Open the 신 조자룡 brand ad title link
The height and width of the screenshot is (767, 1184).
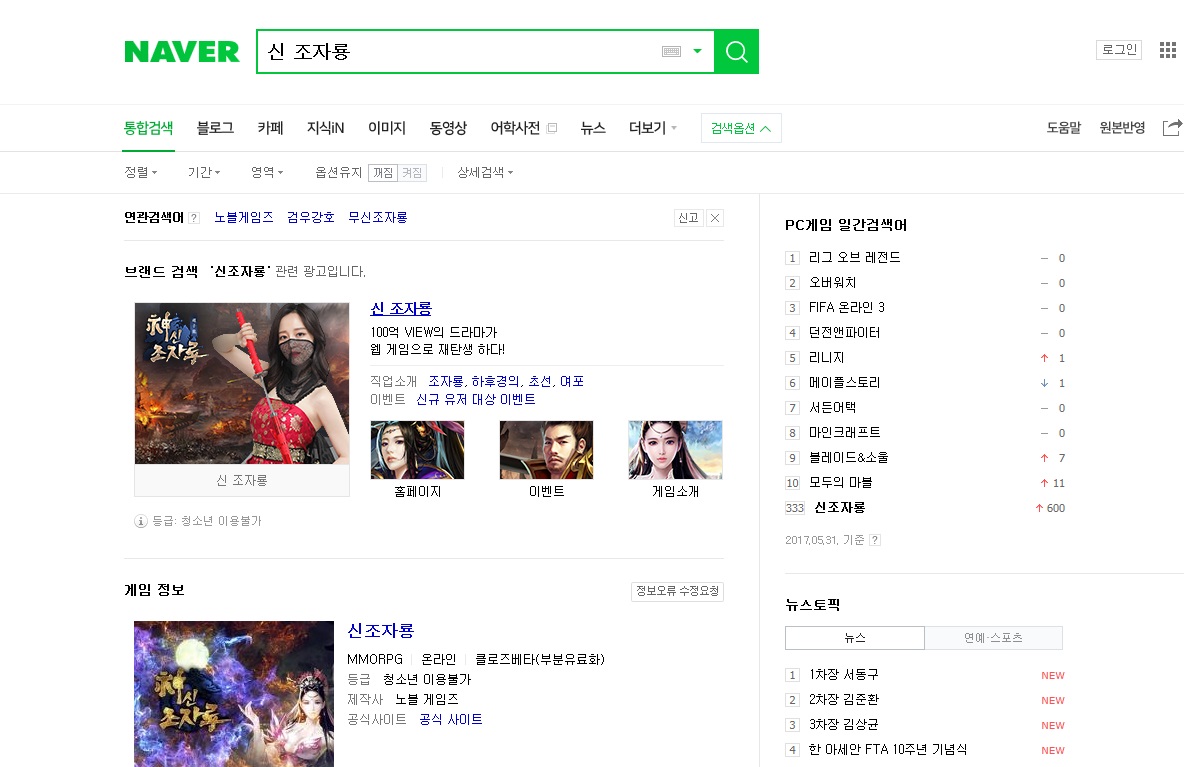401,309
